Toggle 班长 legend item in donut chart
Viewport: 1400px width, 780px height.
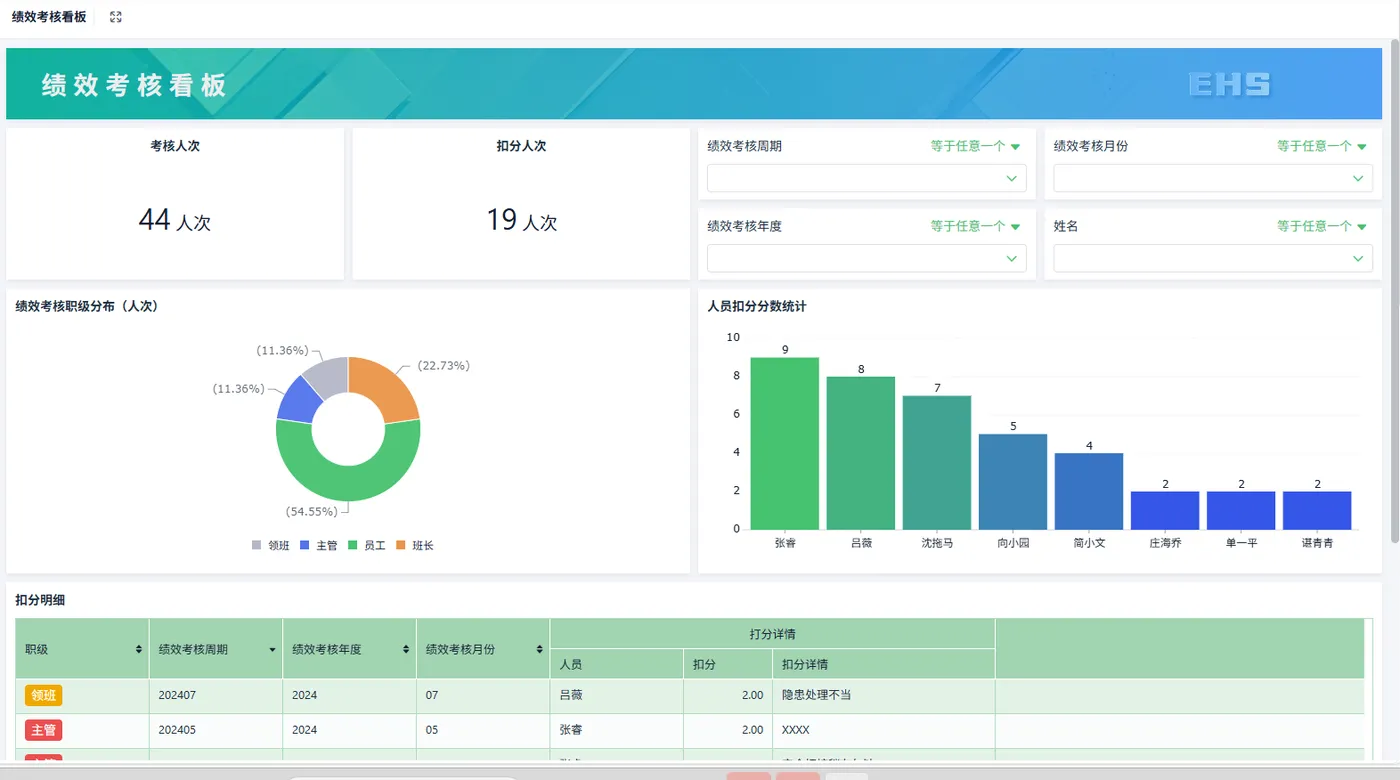click(x=414, y=545)
